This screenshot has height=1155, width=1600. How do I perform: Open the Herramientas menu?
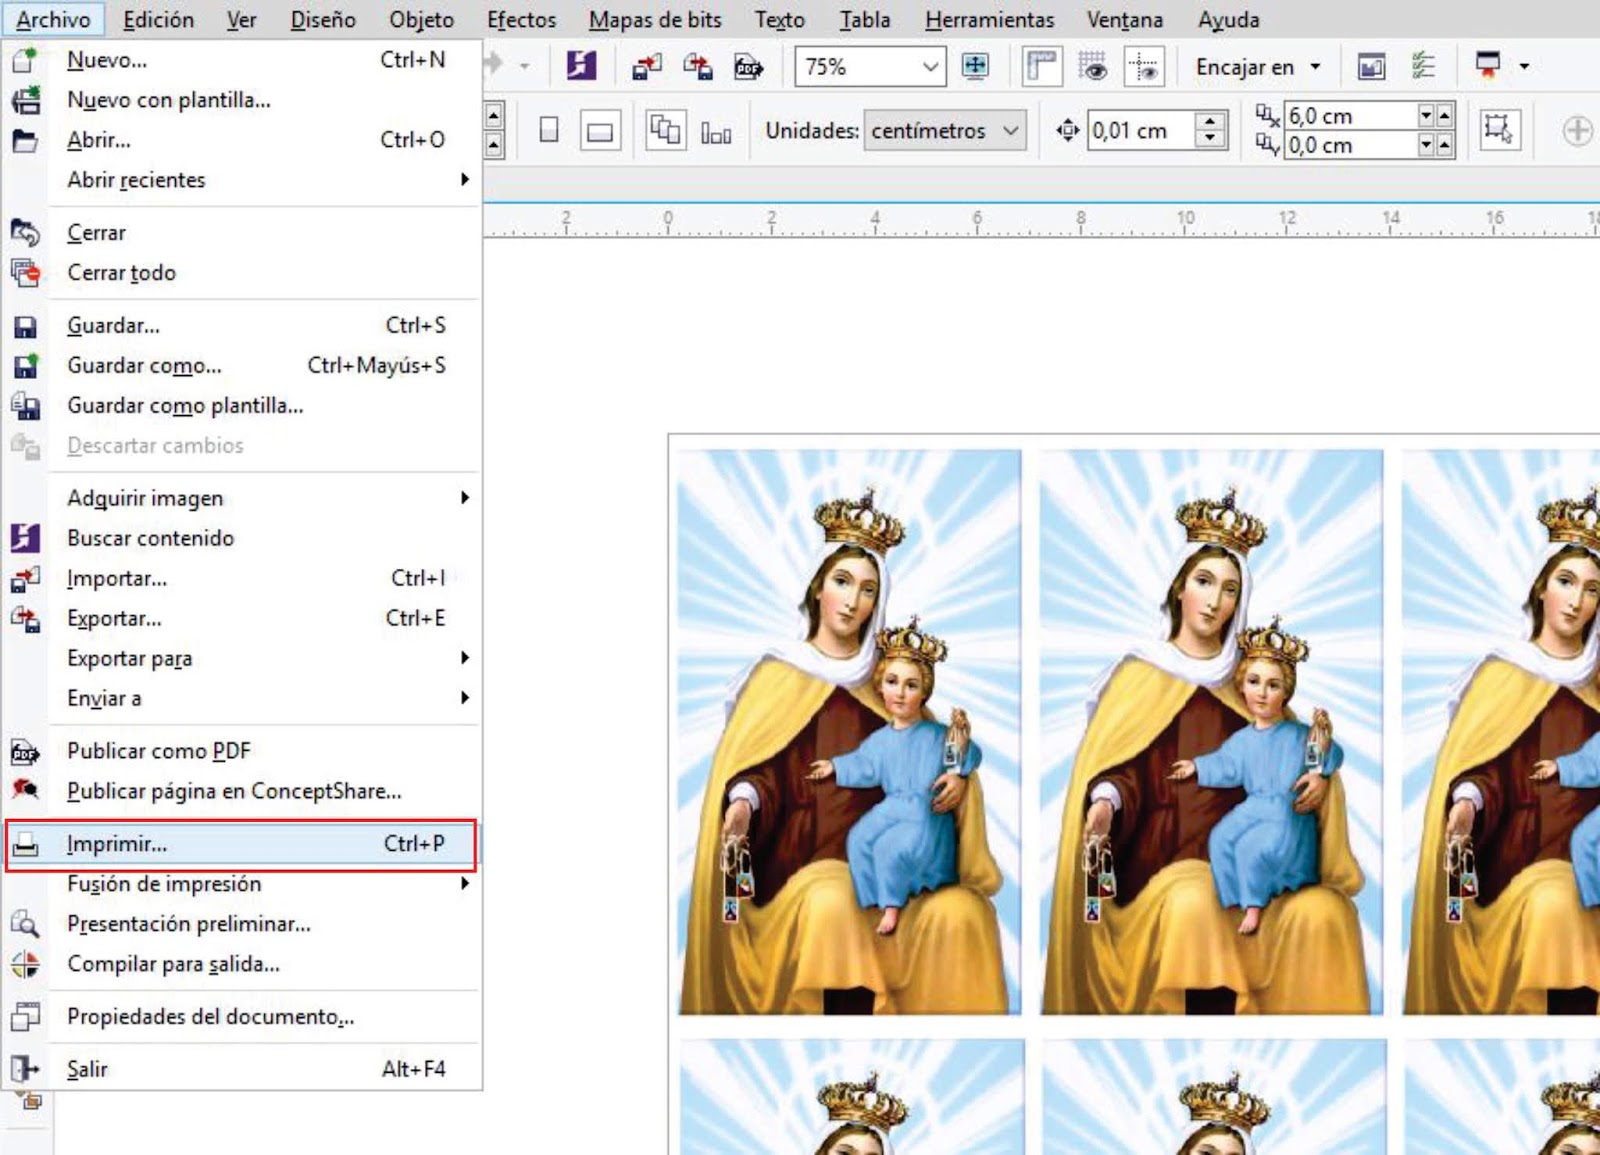click(989, 20)
